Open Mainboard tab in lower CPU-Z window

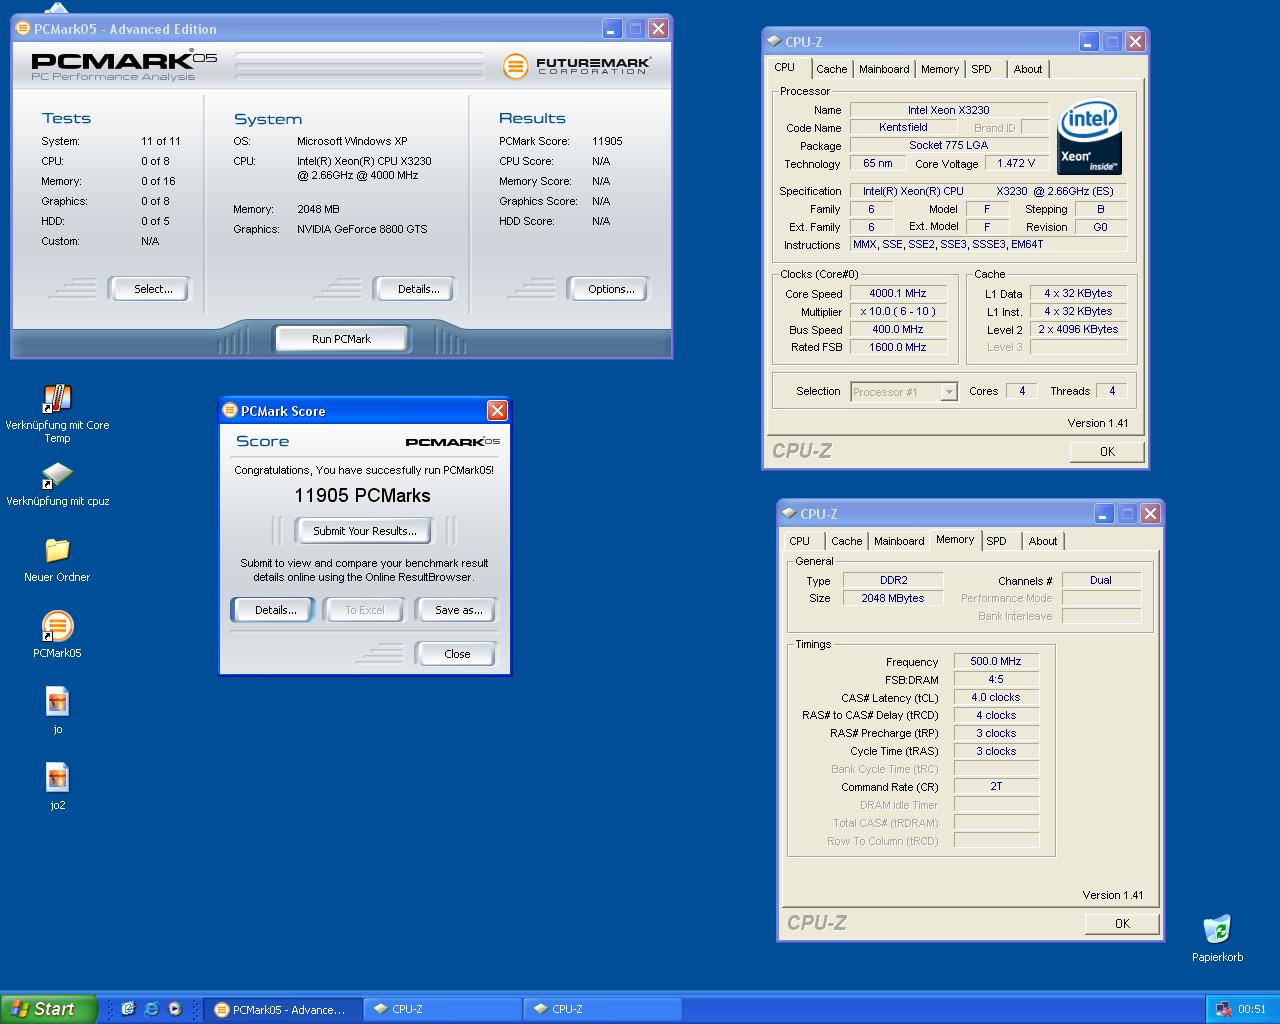(899, 541)
